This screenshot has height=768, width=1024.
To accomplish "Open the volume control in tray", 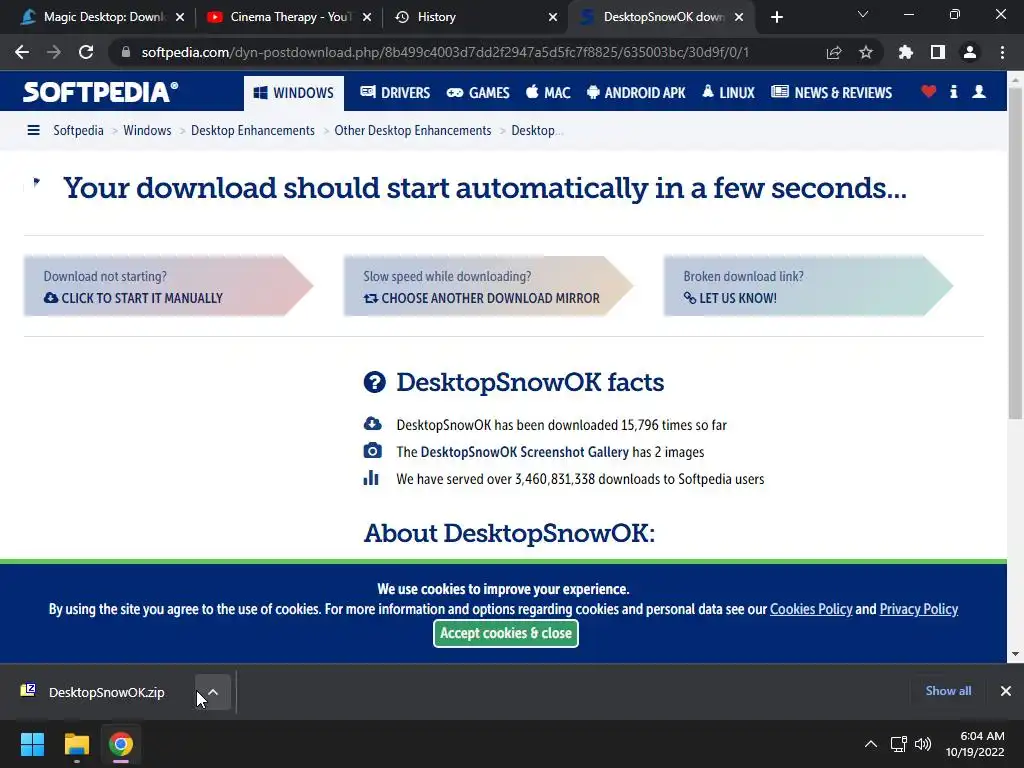I will tap(923, 744).
